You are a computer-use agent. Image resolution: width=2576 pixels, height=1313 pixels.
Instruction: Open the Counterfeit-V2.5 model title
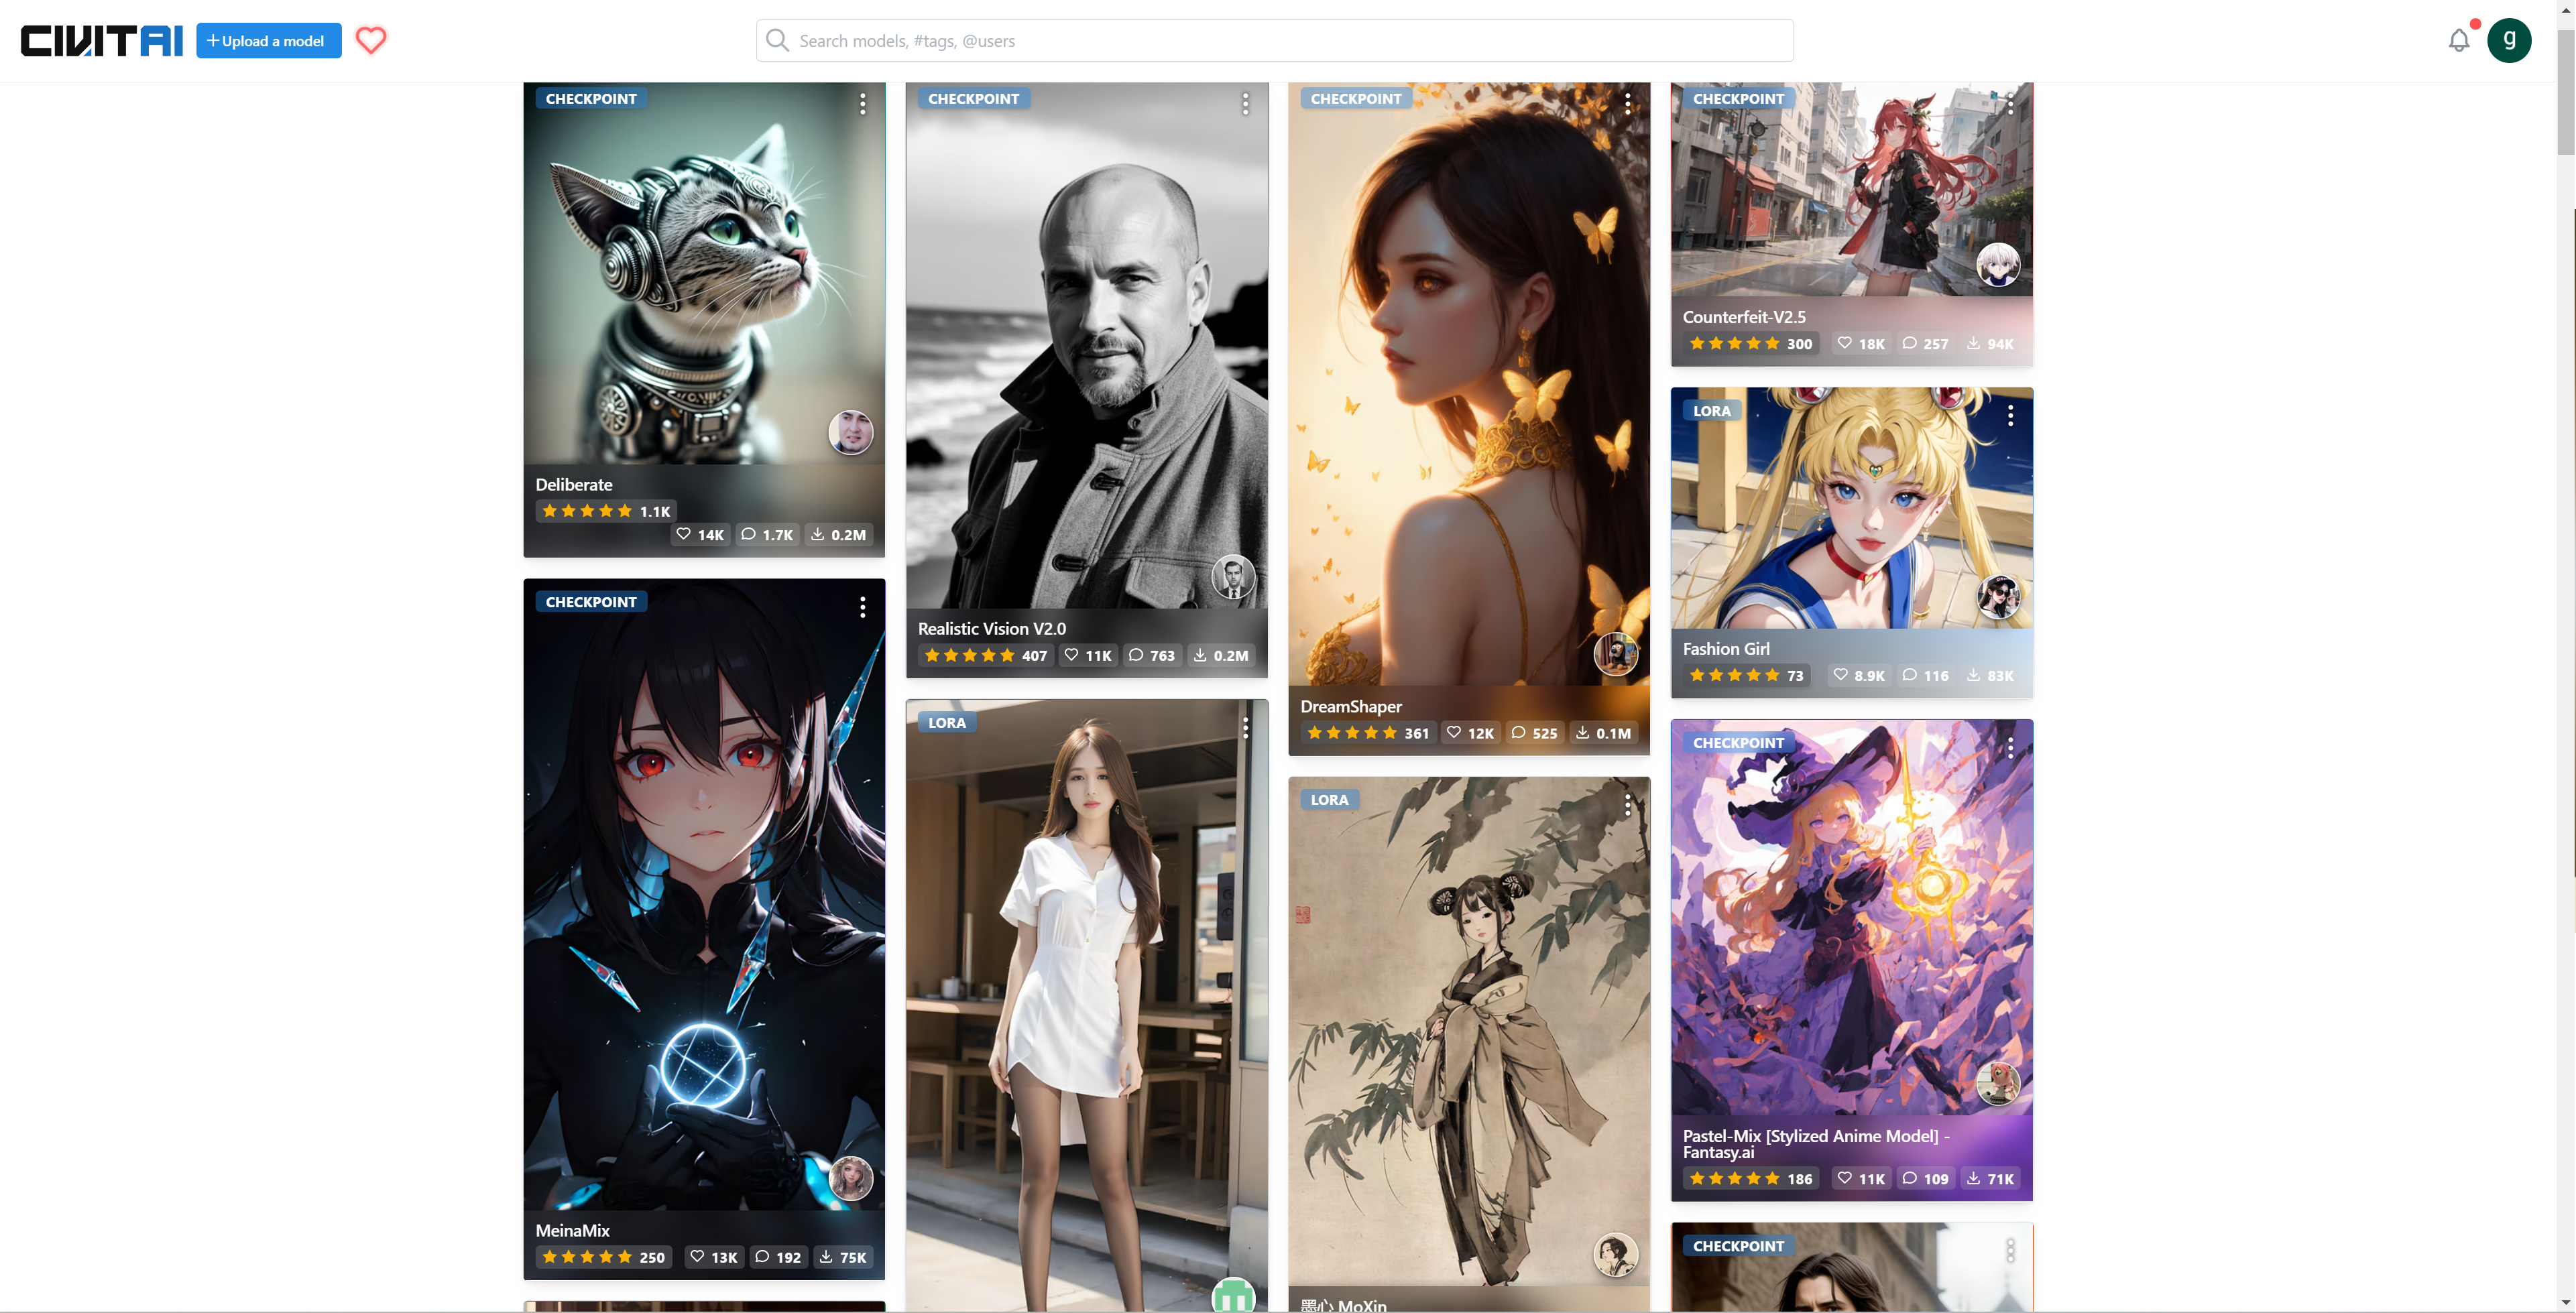pos(1744,317)
